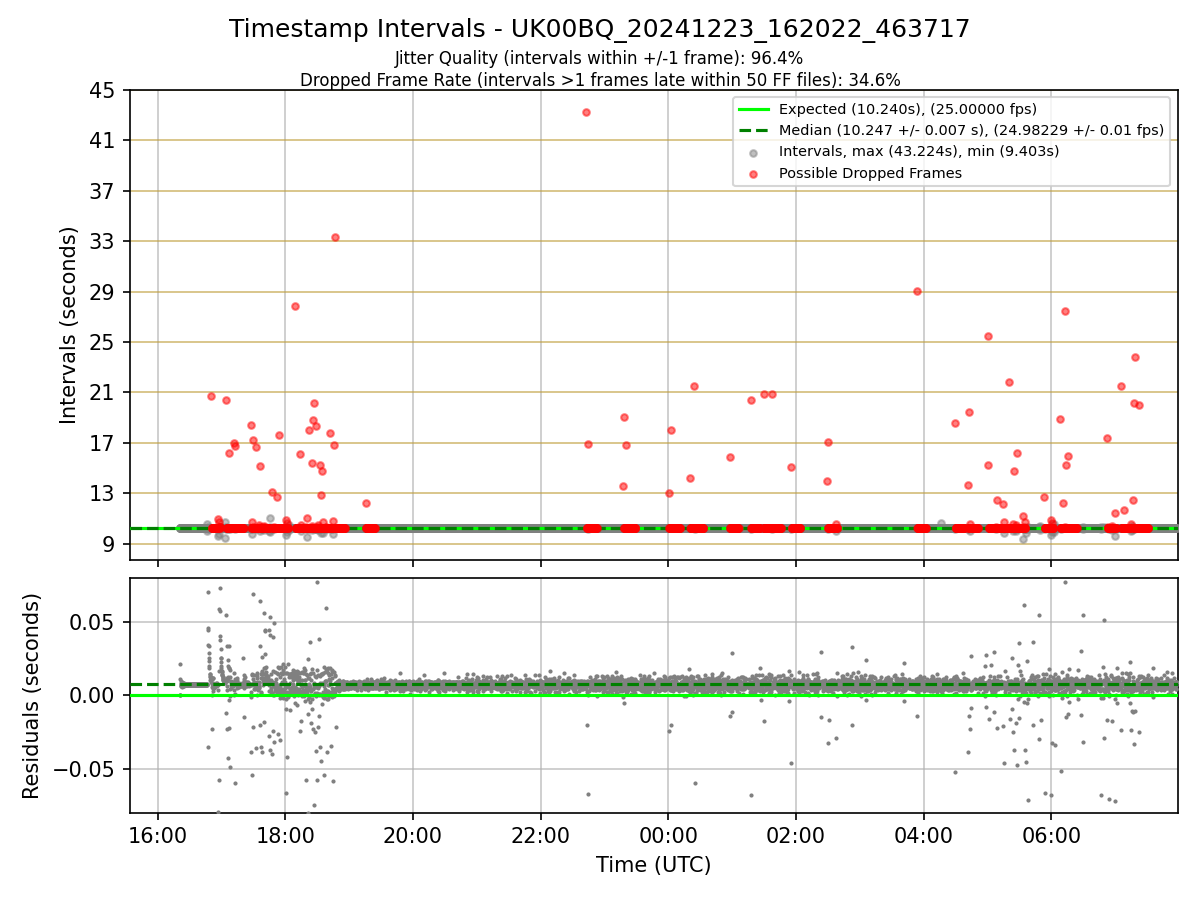Viewport: 1200px width, 900px height.
Task: Click the gray dot icon in the legend
Action: 753,152
